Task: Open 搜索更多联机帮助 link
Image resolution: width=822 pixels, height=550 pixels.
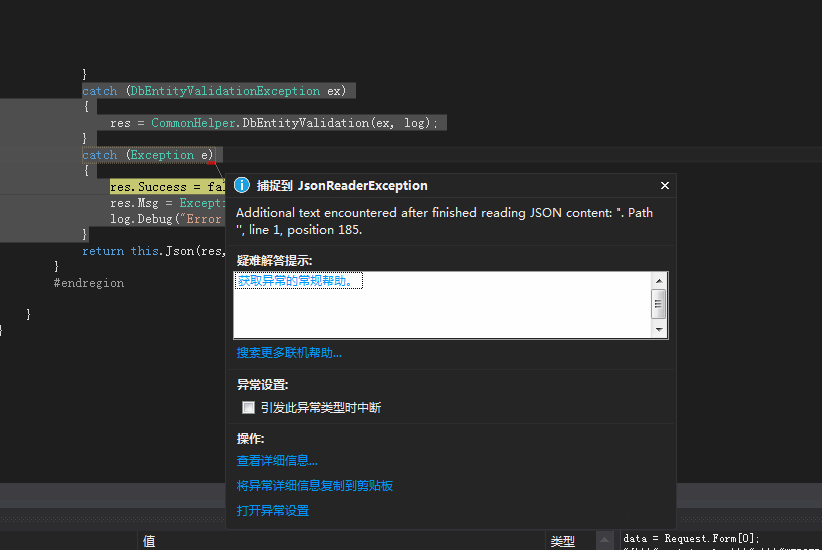Action: pyautogui.click(x=289, y=352)
